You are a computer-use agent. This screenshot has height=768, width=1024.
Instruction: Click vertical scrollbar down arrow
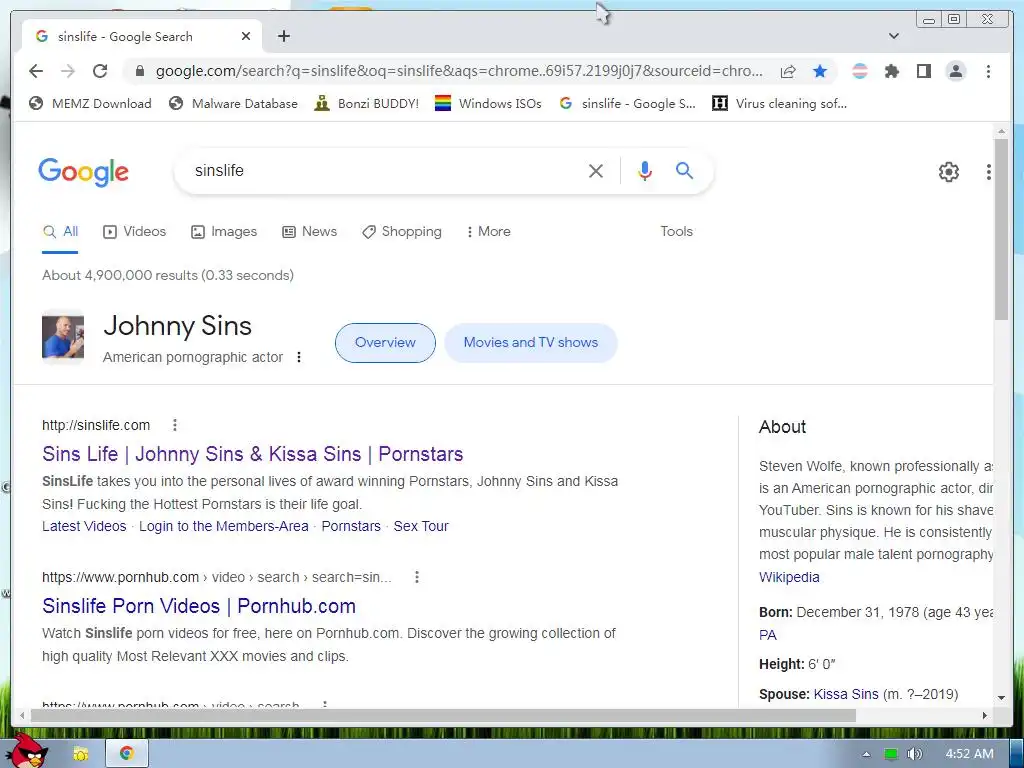click(1001, 697)
